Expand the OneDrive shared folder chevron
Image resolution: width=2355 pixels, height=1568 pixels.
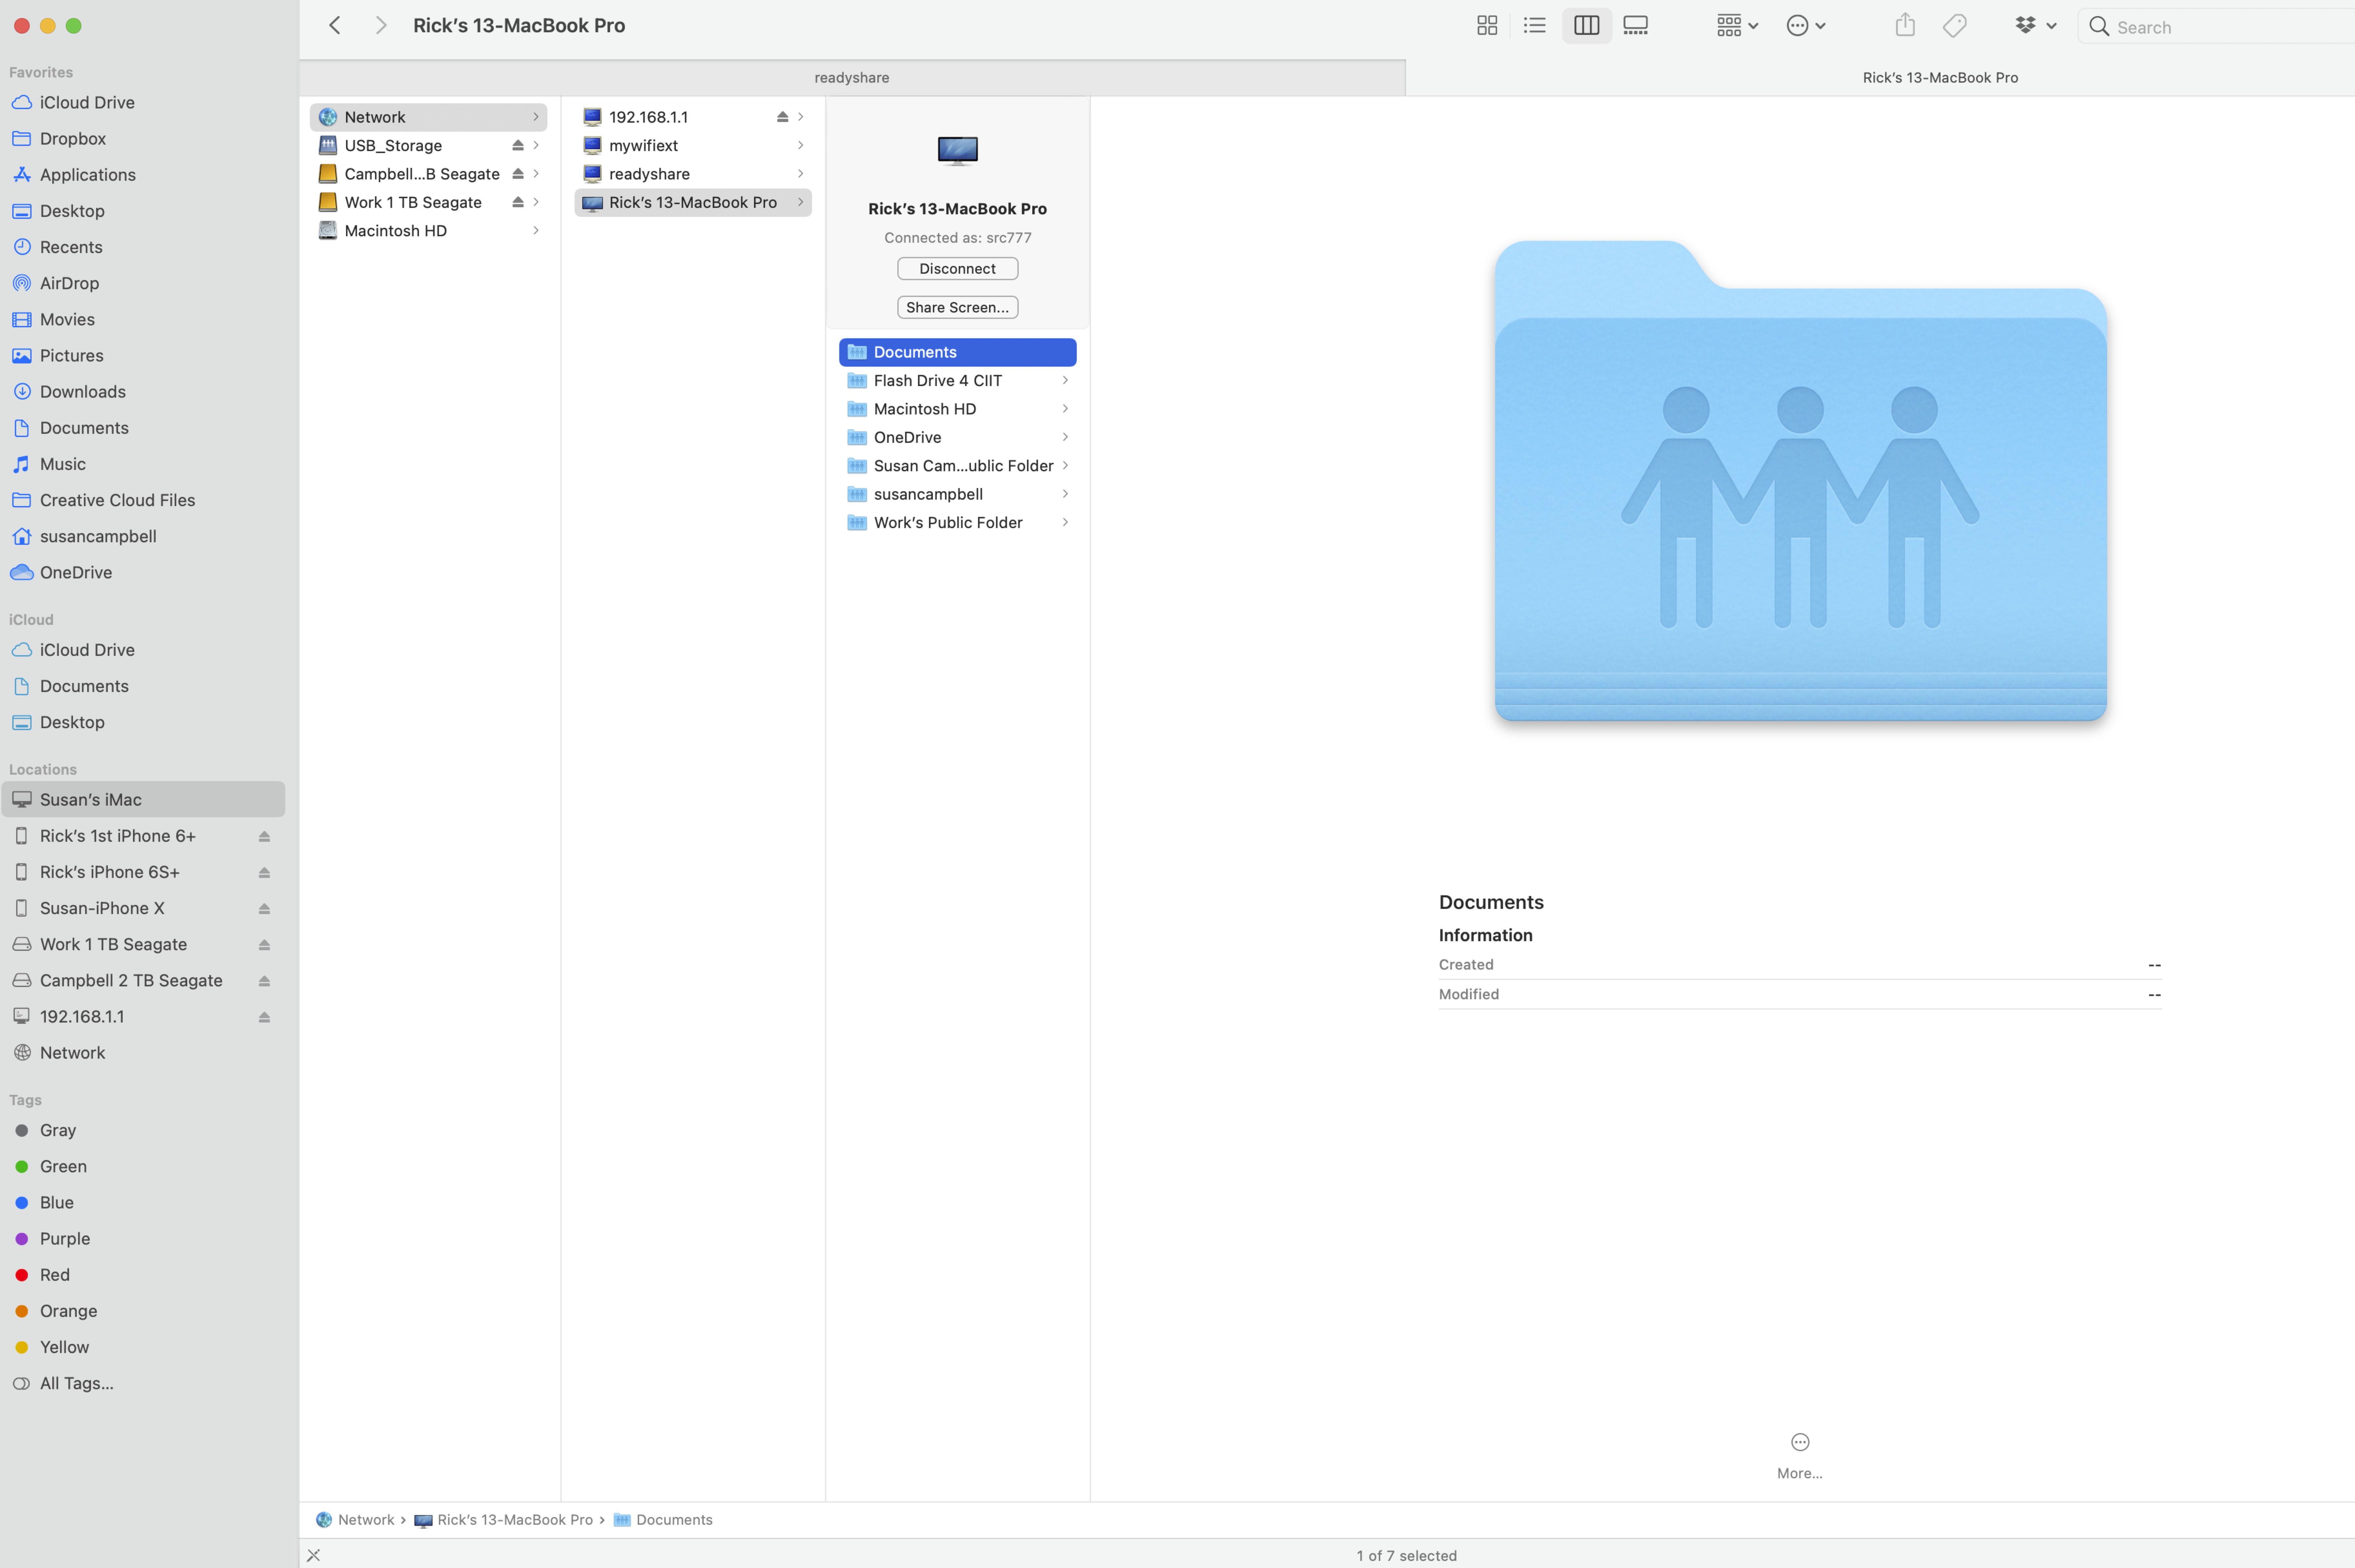click(1065, 437)
